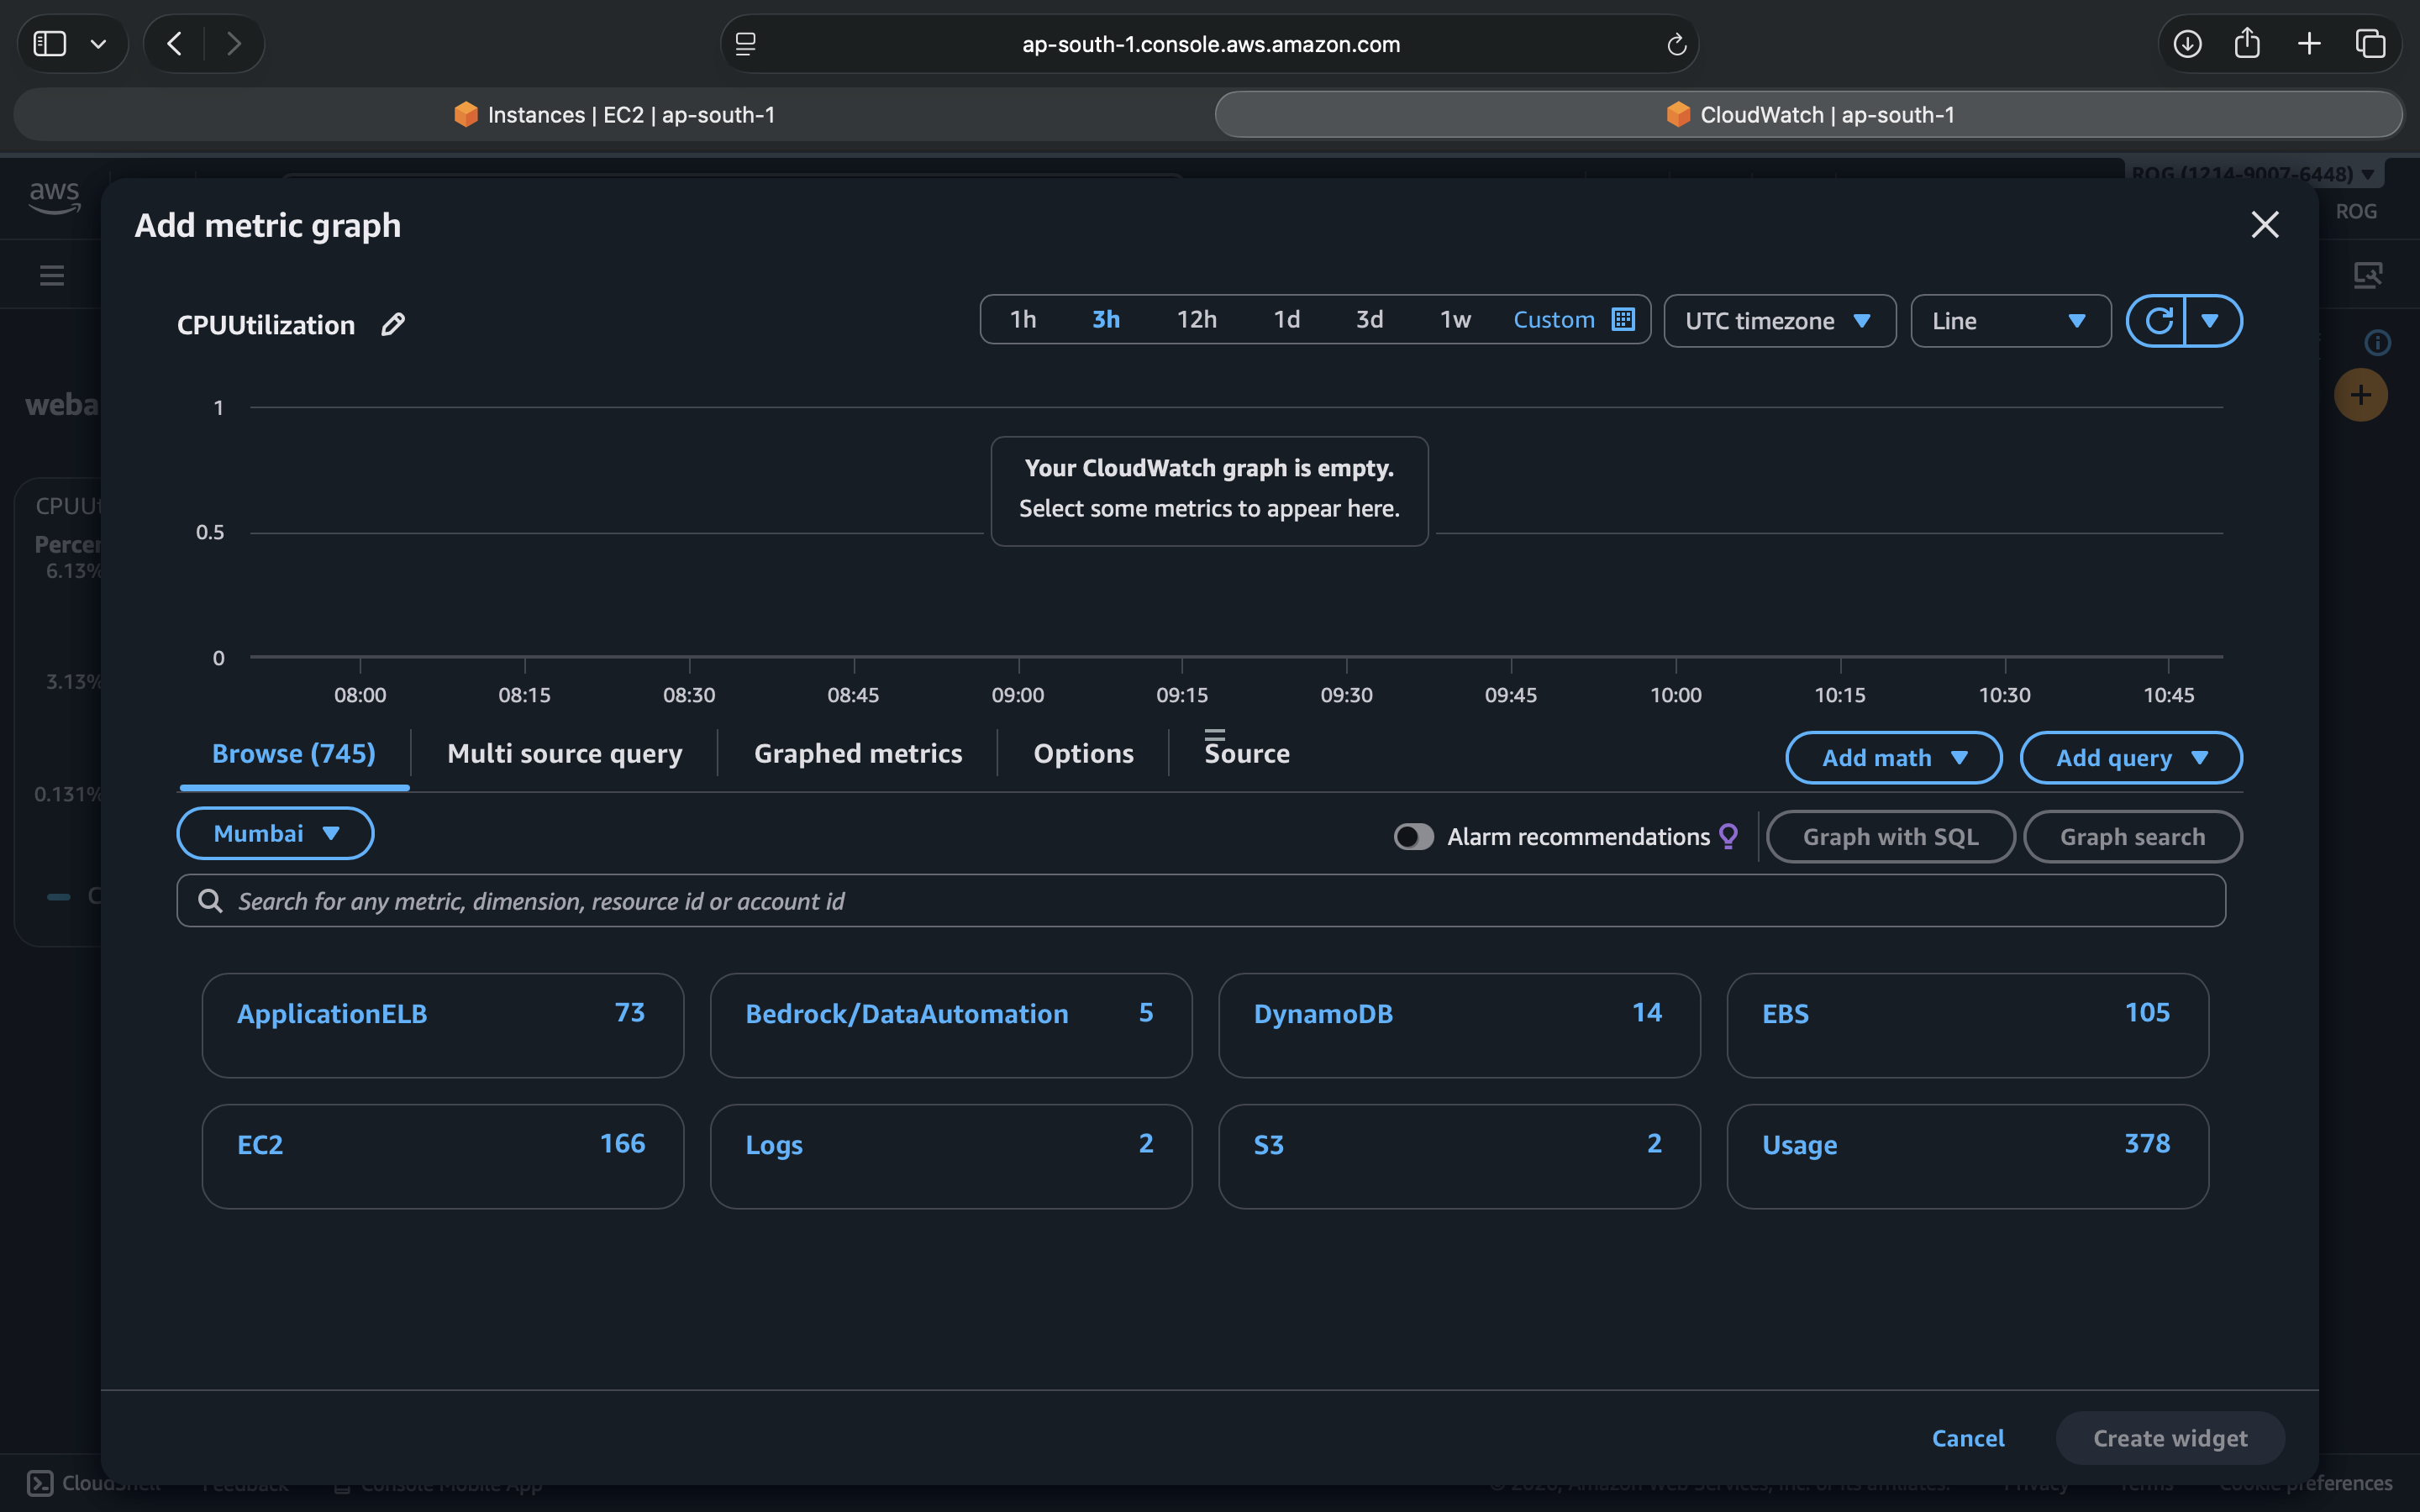Open Safari downloads icon
This screenshot has height=1512, width=2420.
point(2187,44)
